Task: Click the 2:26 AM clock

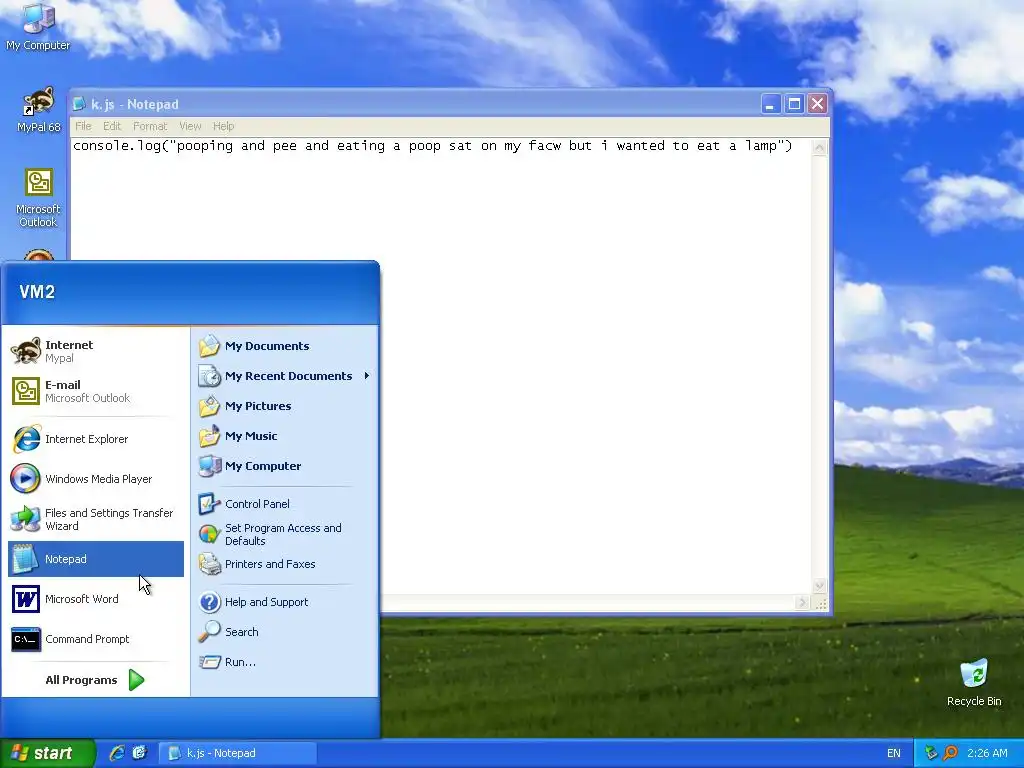Action: click(987, 753)
